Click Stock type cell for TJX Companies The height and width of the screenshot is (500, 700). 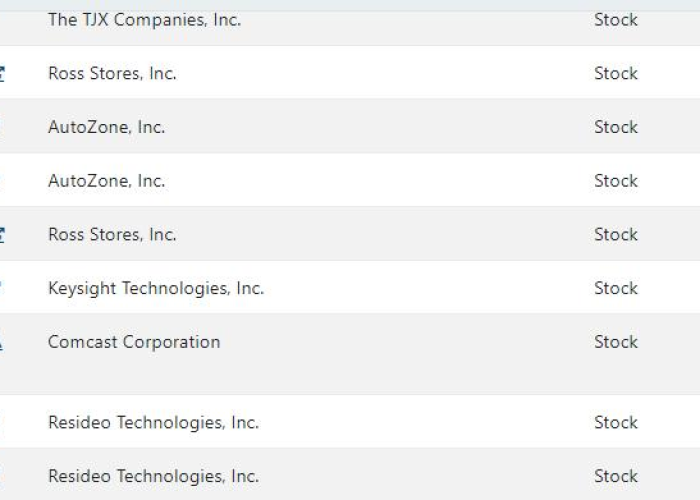(616, 20)
